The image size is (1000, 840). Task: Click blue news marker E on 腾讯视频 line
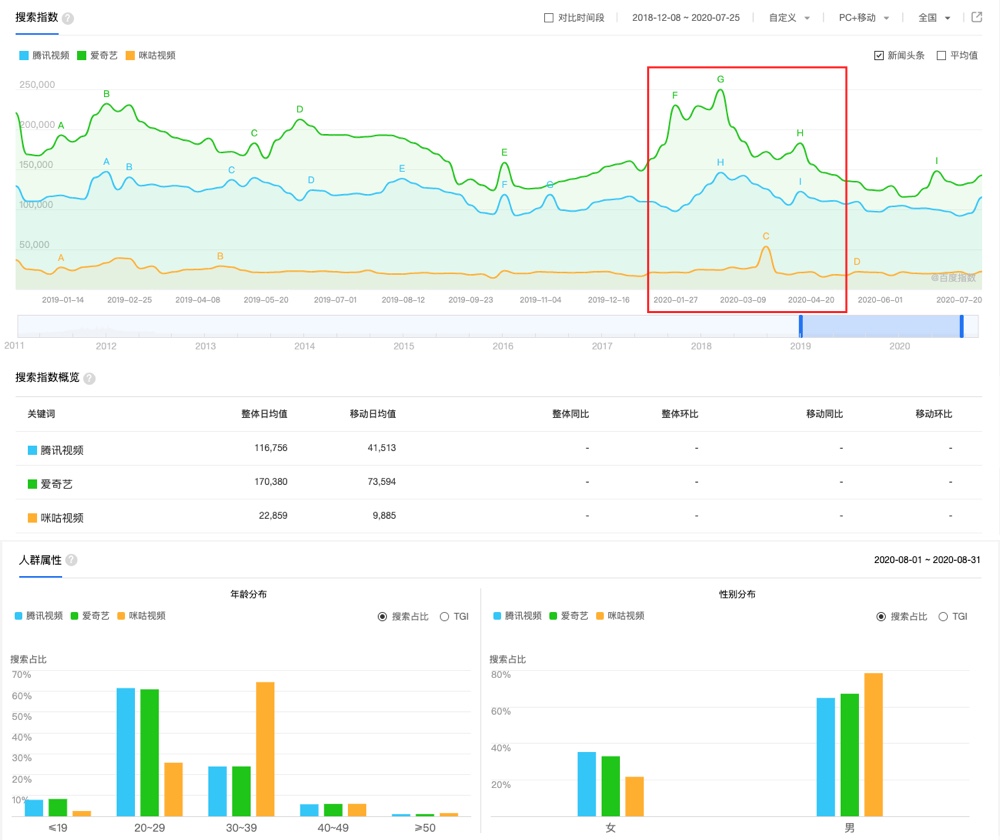click(402, 168)
